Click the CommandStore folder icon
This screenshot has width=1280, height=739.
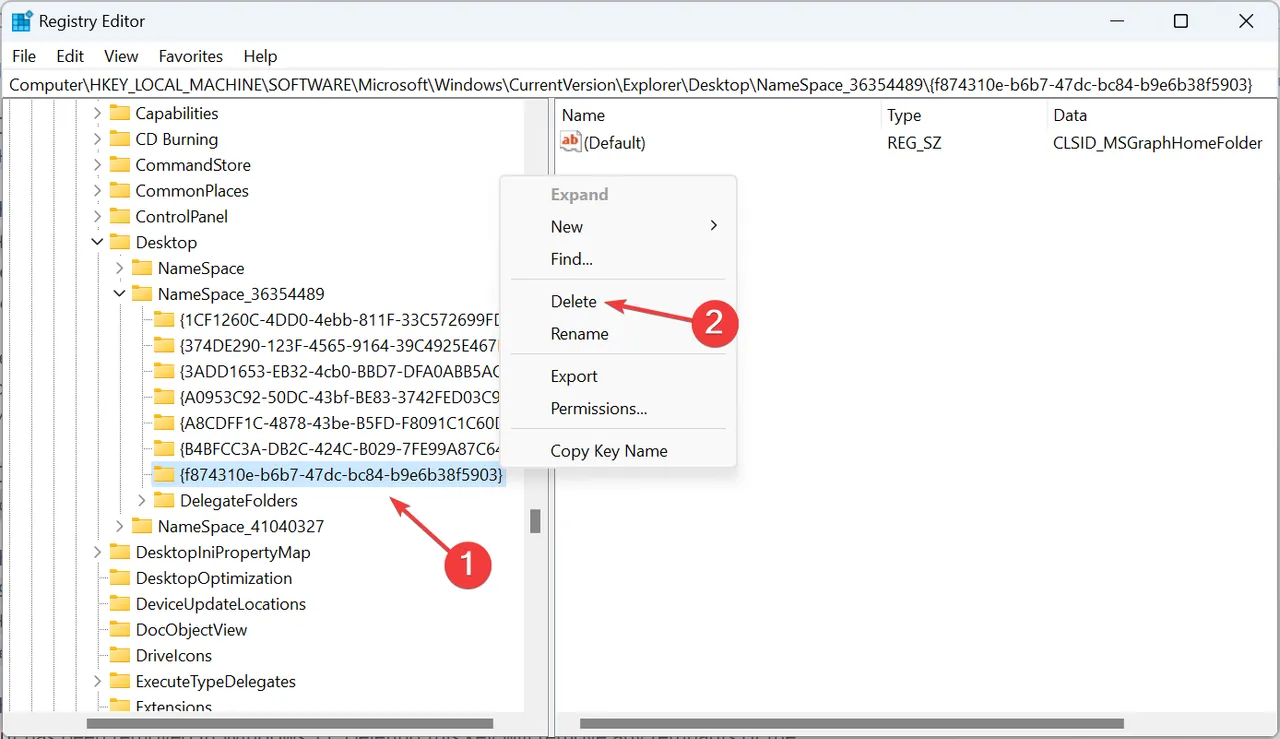click(120, 165)
